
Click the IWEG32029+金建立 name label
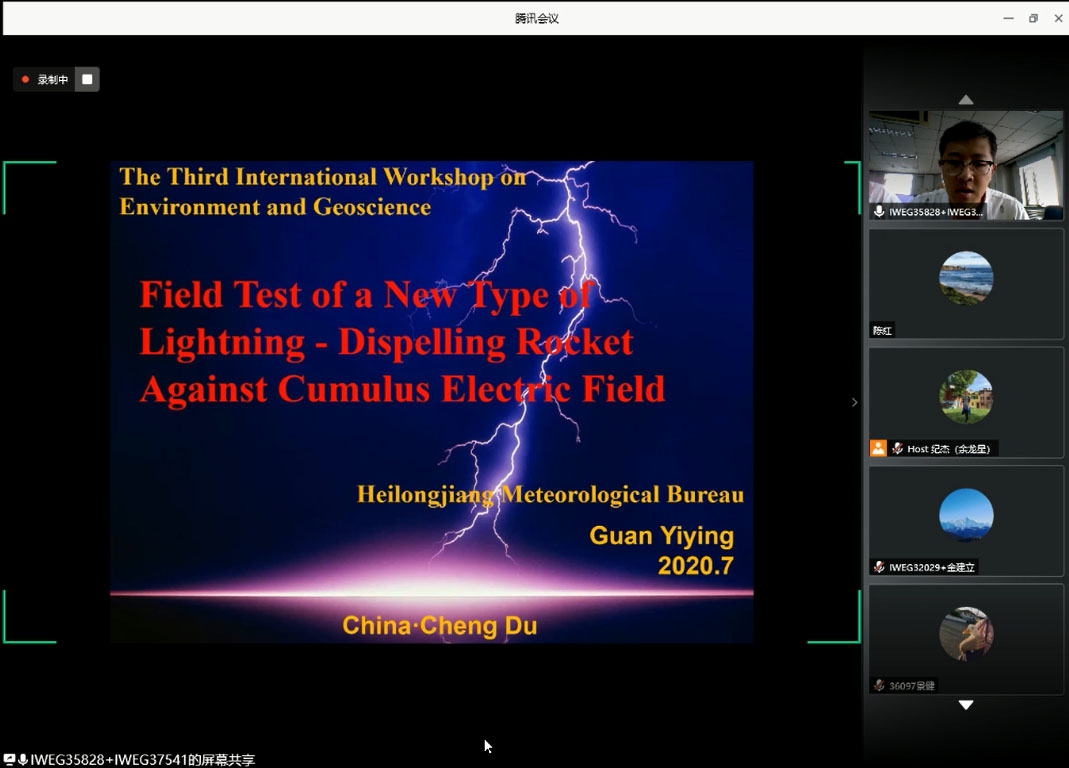pos(931,567)
